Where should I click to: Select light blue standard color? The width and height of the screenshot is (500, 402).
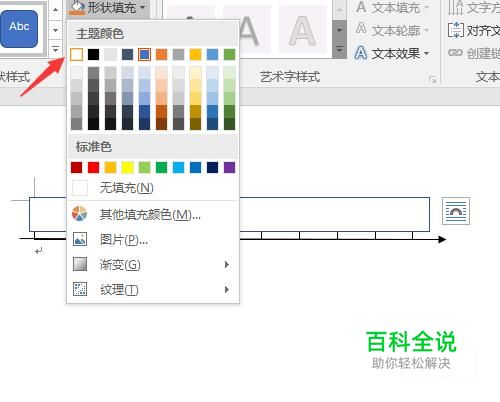click(179, 167)
